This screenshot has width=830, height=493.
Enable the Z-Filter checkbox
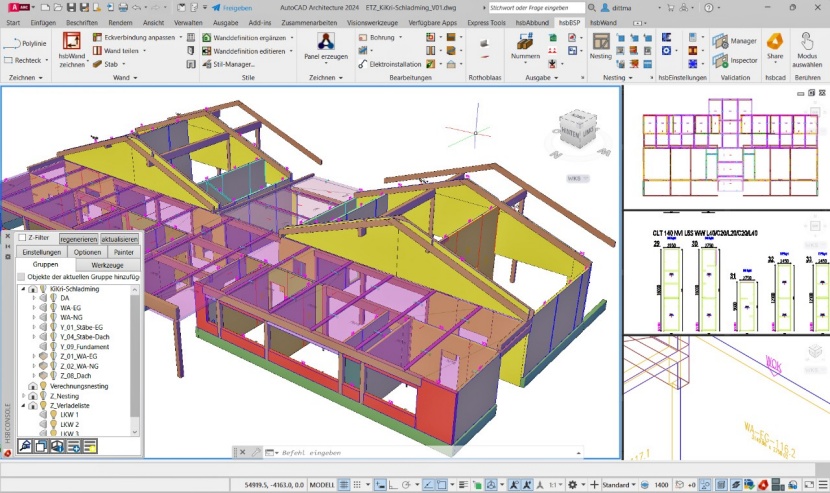23,238
